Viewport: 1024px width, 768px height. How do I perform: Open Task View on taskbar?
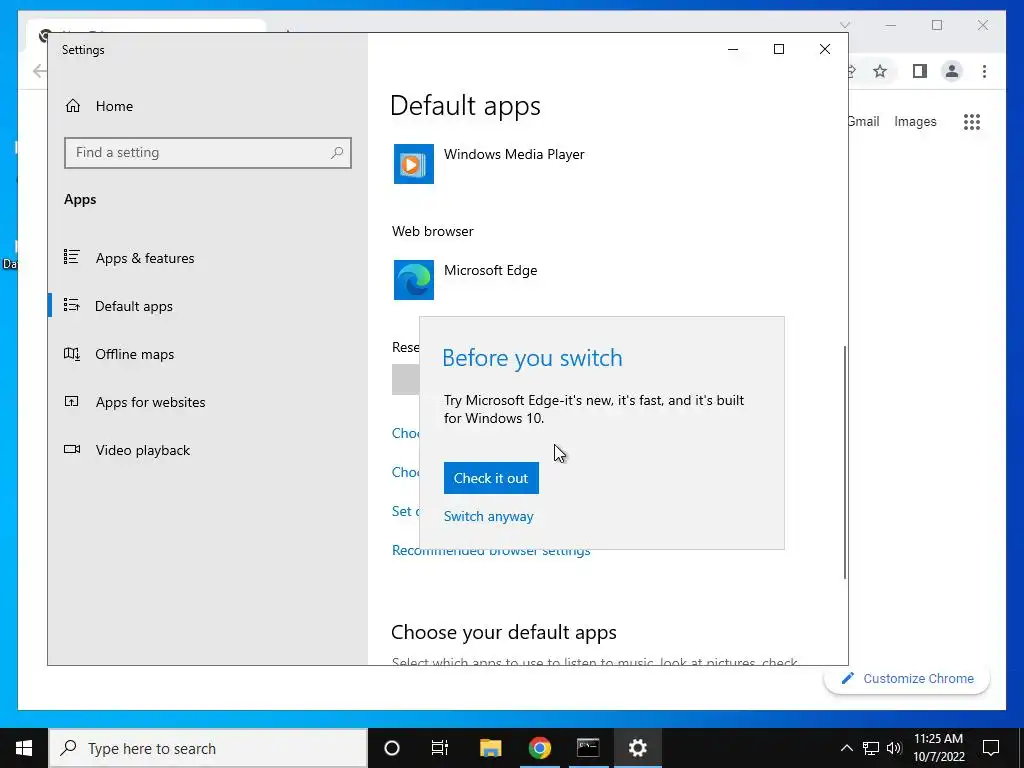pos(440,748)
